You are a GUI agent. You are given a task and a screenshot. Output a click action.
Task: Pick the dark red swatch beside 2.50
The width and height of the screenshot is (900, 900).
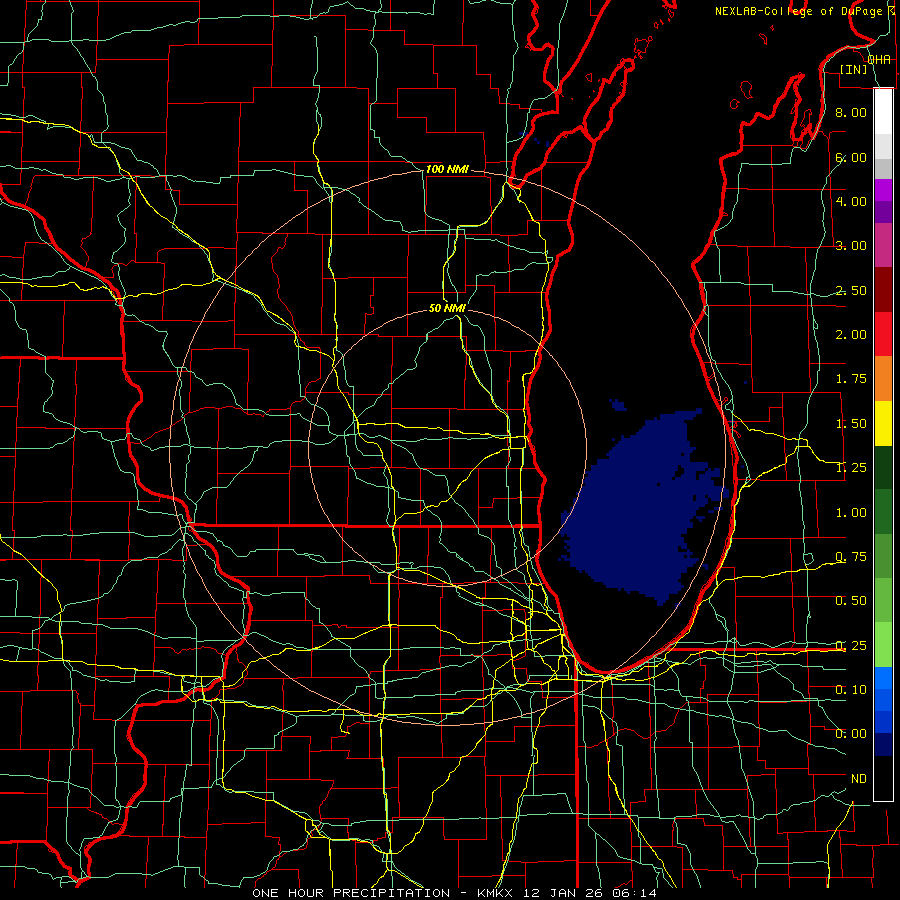[883, 290]
